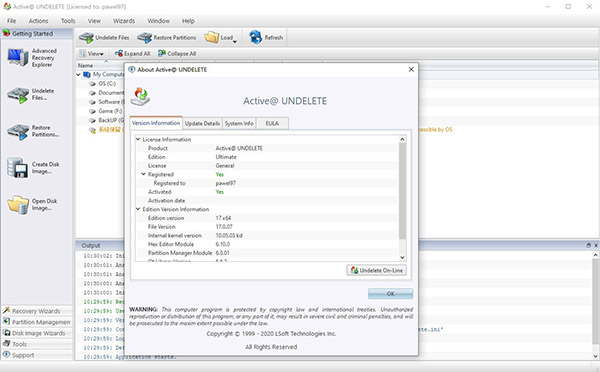Collapse the License Information section
Screen dimensions: 600x372
138,139
